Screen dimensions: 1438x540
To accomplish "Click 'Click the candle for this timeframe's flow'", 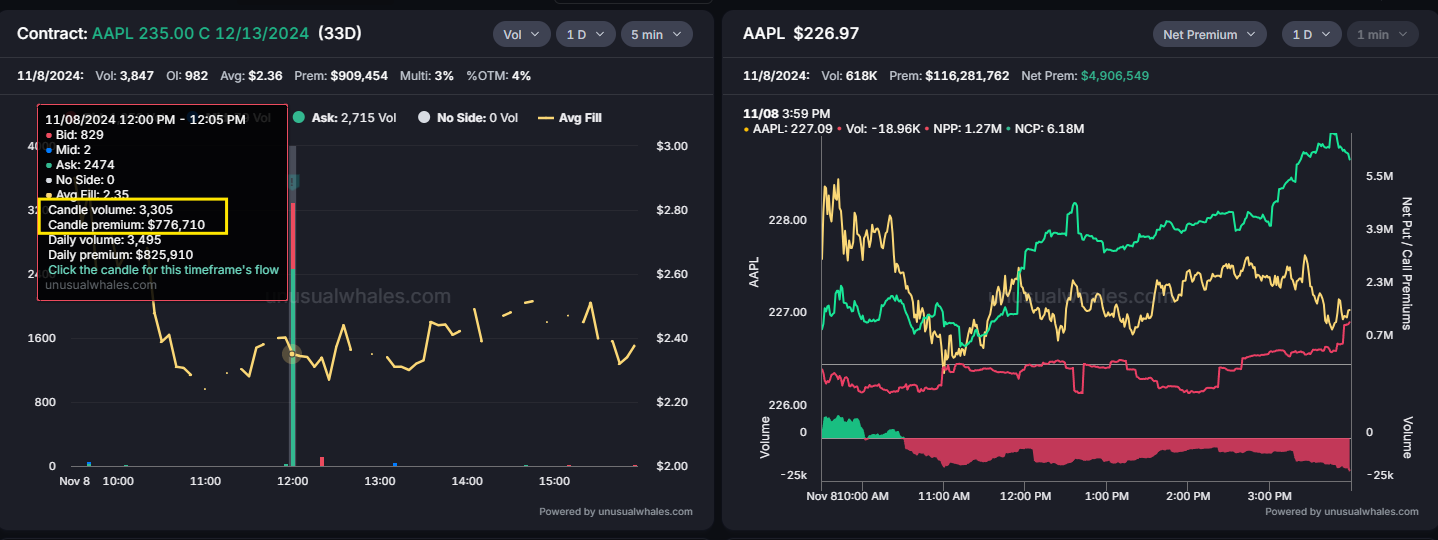I will (164, 270).
